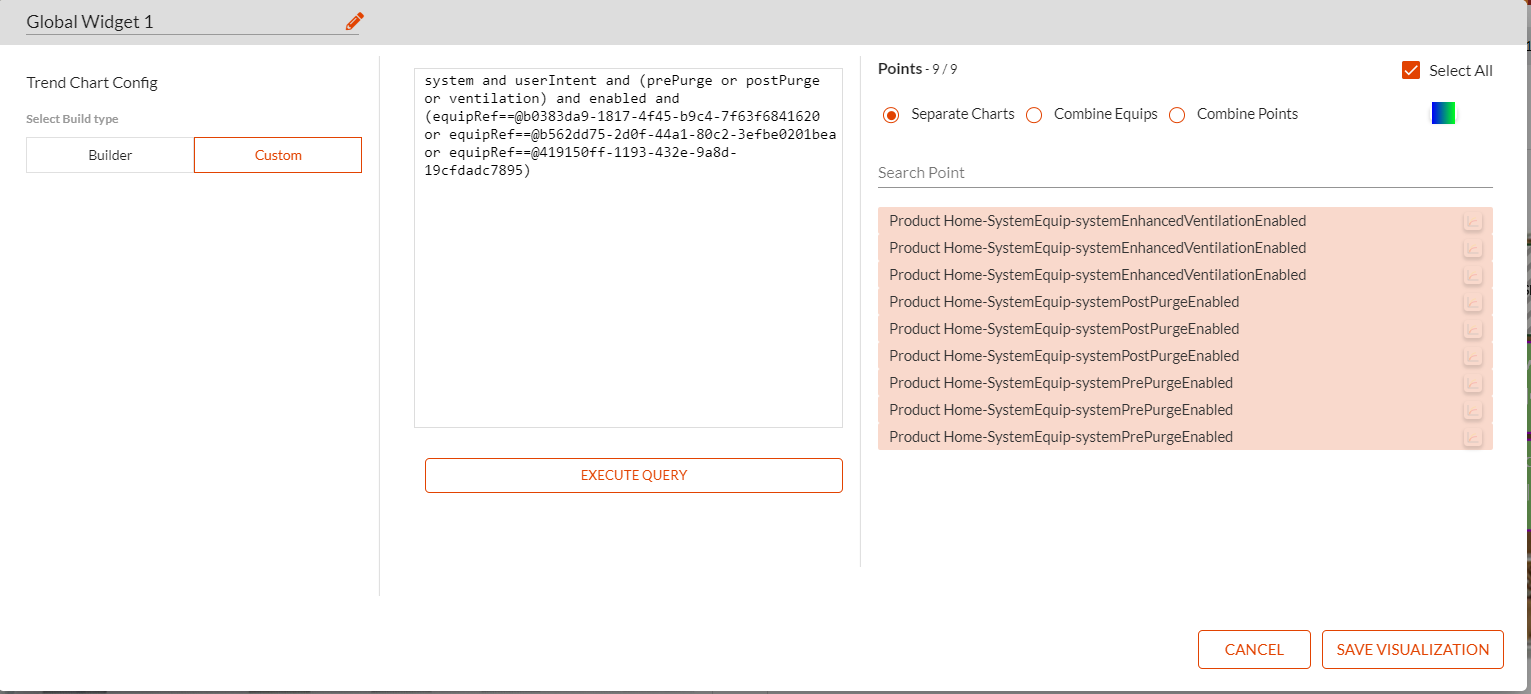Open the blue-green gradient color swatch
The image size is (1531, 694).
pyautogui.click(x=1443, y=113)
